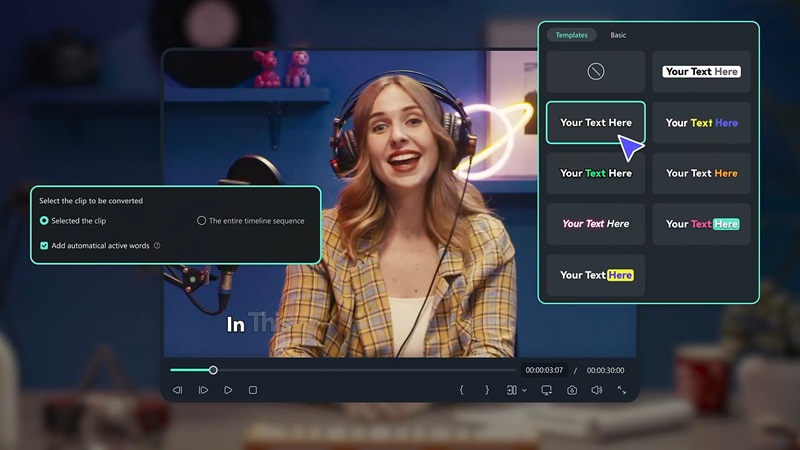Expand the preview layout dropdown arrow
This screenshot has width=800, height=450.
[x=525, y=390]
